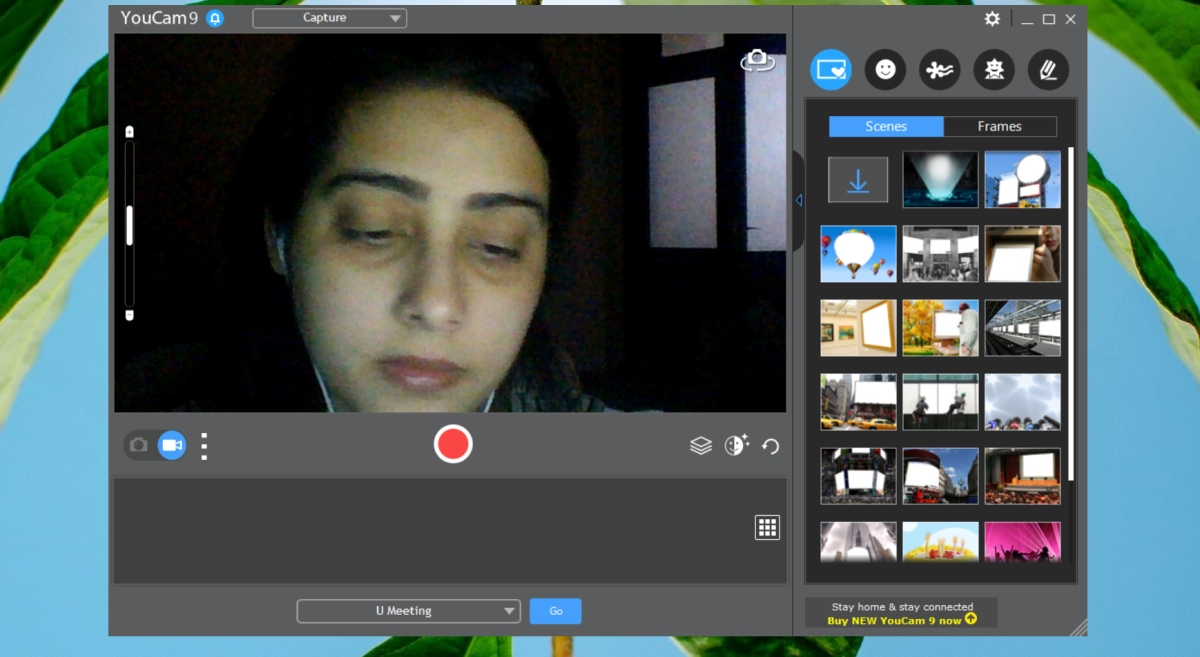Switch to the Scenes tab

(x=886, y=126)
